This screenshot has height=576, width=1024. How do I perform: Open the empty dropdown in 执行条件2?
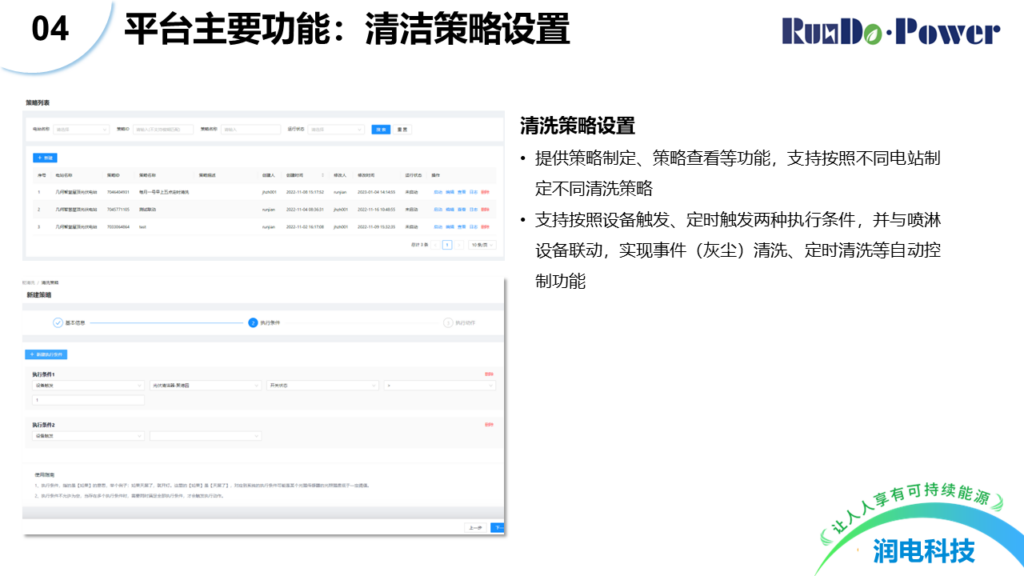(205, 436)
